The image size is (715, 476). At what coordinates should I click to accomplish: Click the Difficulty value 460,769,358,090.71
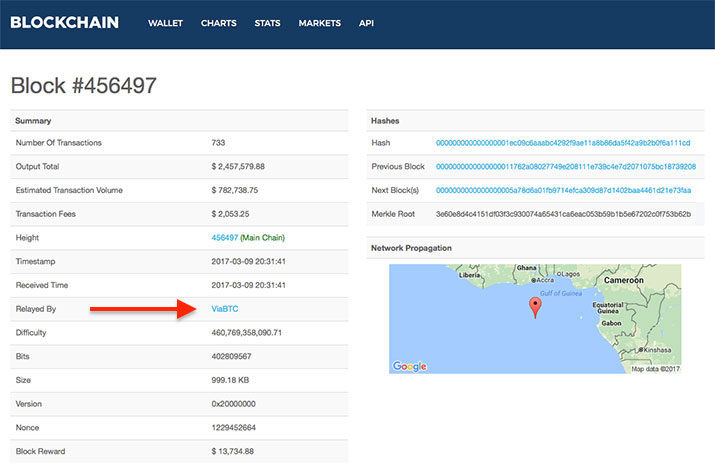pyautogui.click(x=247, y=332)
